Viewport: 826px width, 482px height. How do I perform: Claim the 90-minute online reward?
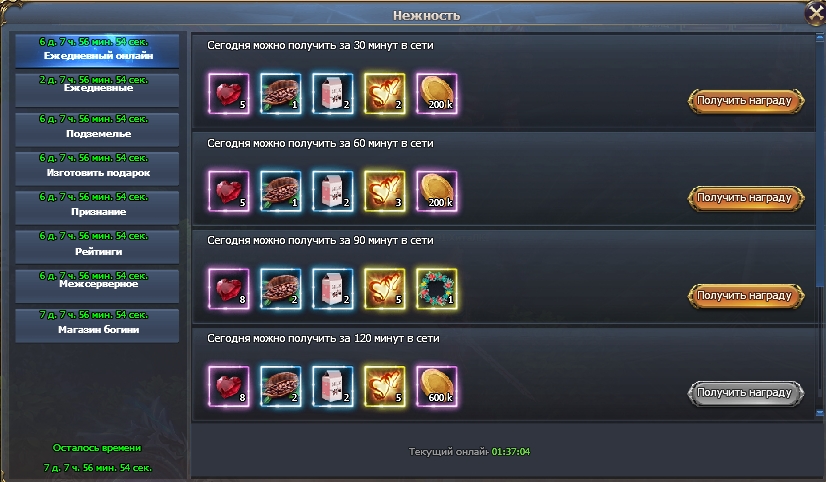click(x=745, y=296)
